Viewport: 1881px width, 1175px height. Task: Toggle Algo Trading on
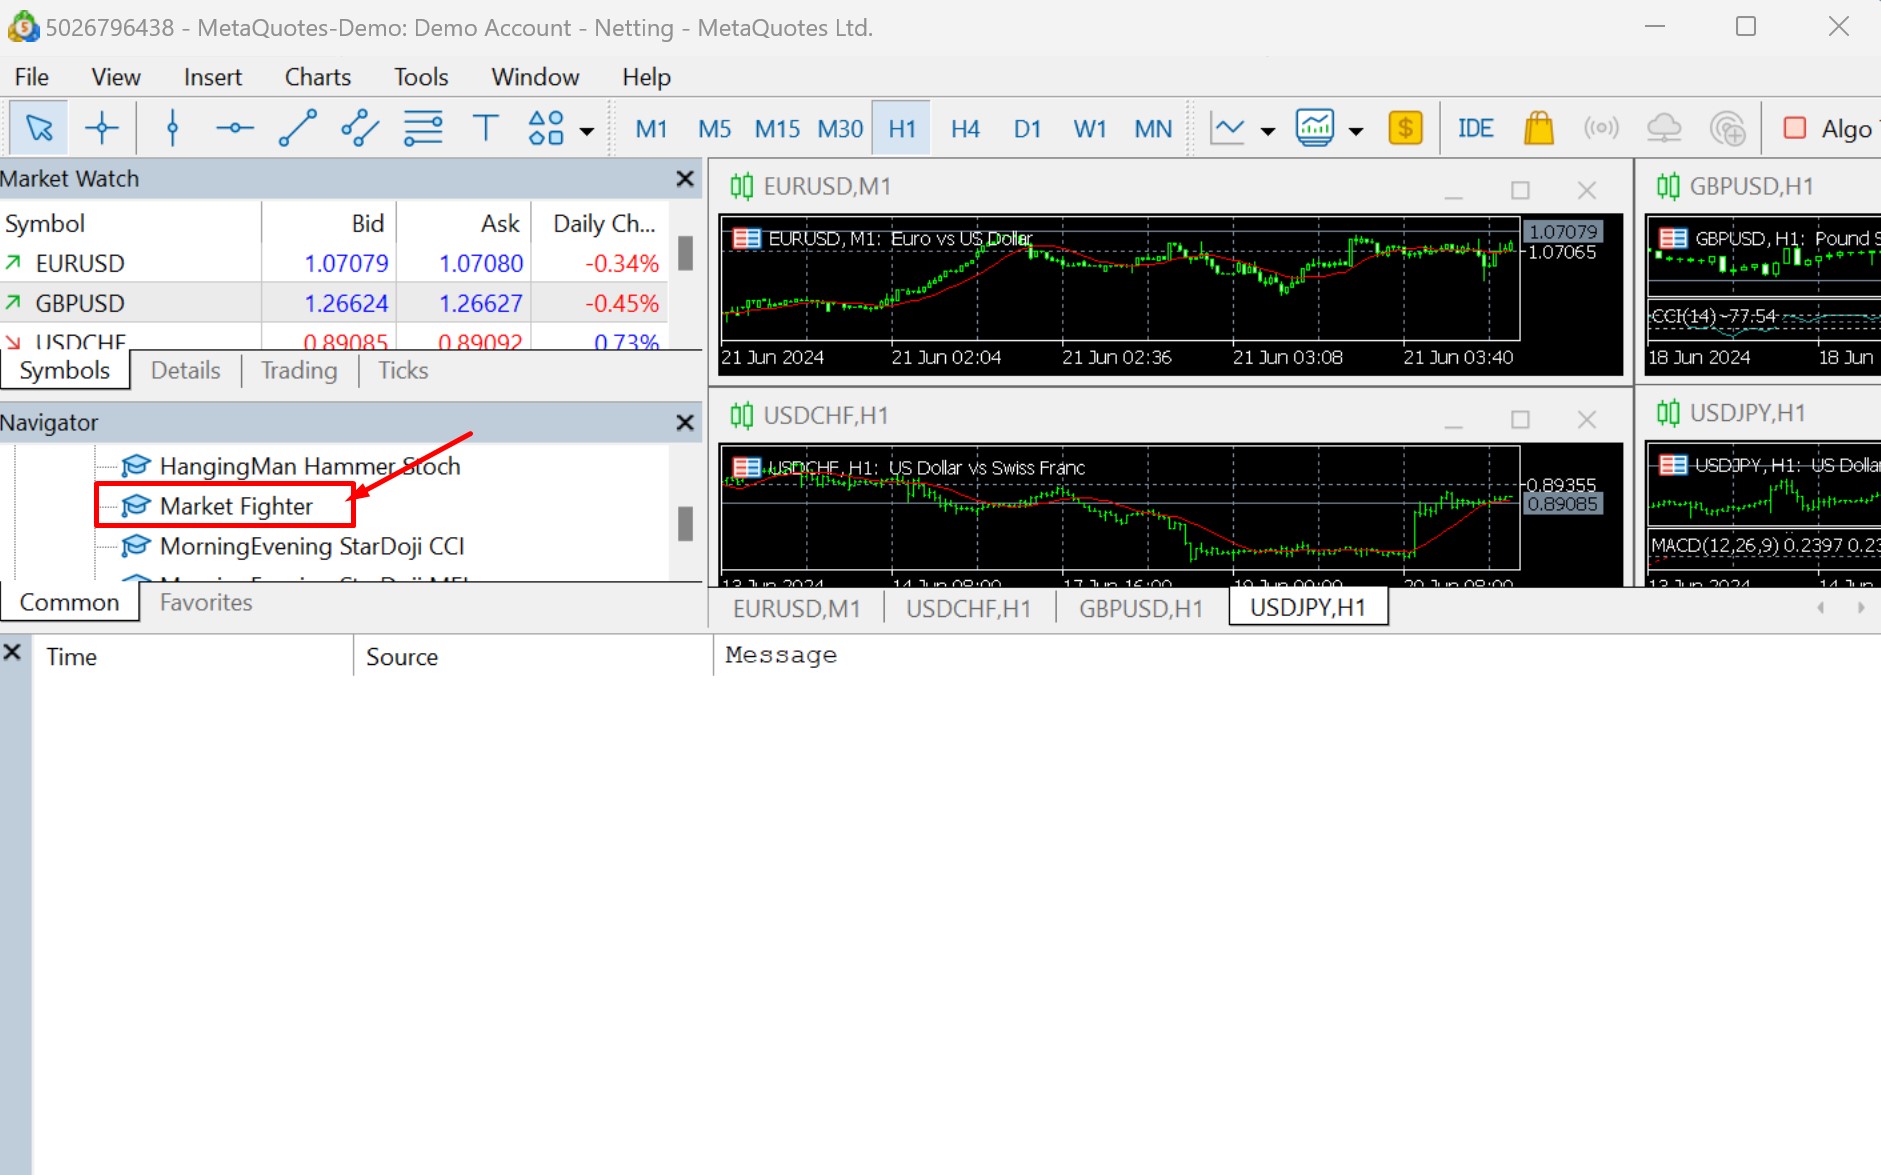point(1828,128)
